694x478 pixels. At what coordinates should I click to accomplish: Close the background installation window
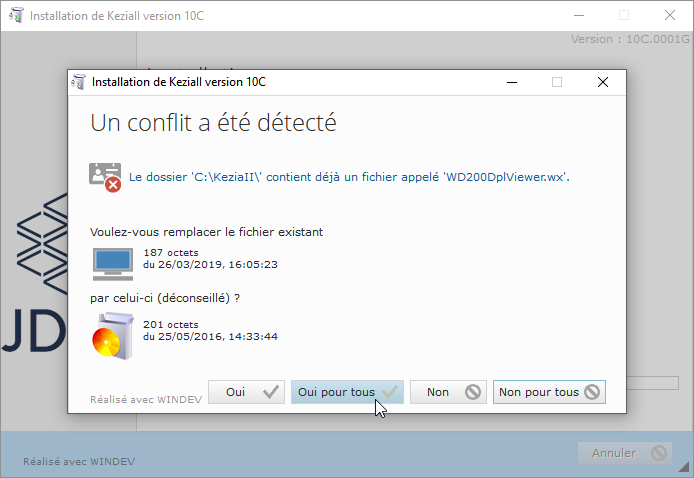click(x=670, y=15)
